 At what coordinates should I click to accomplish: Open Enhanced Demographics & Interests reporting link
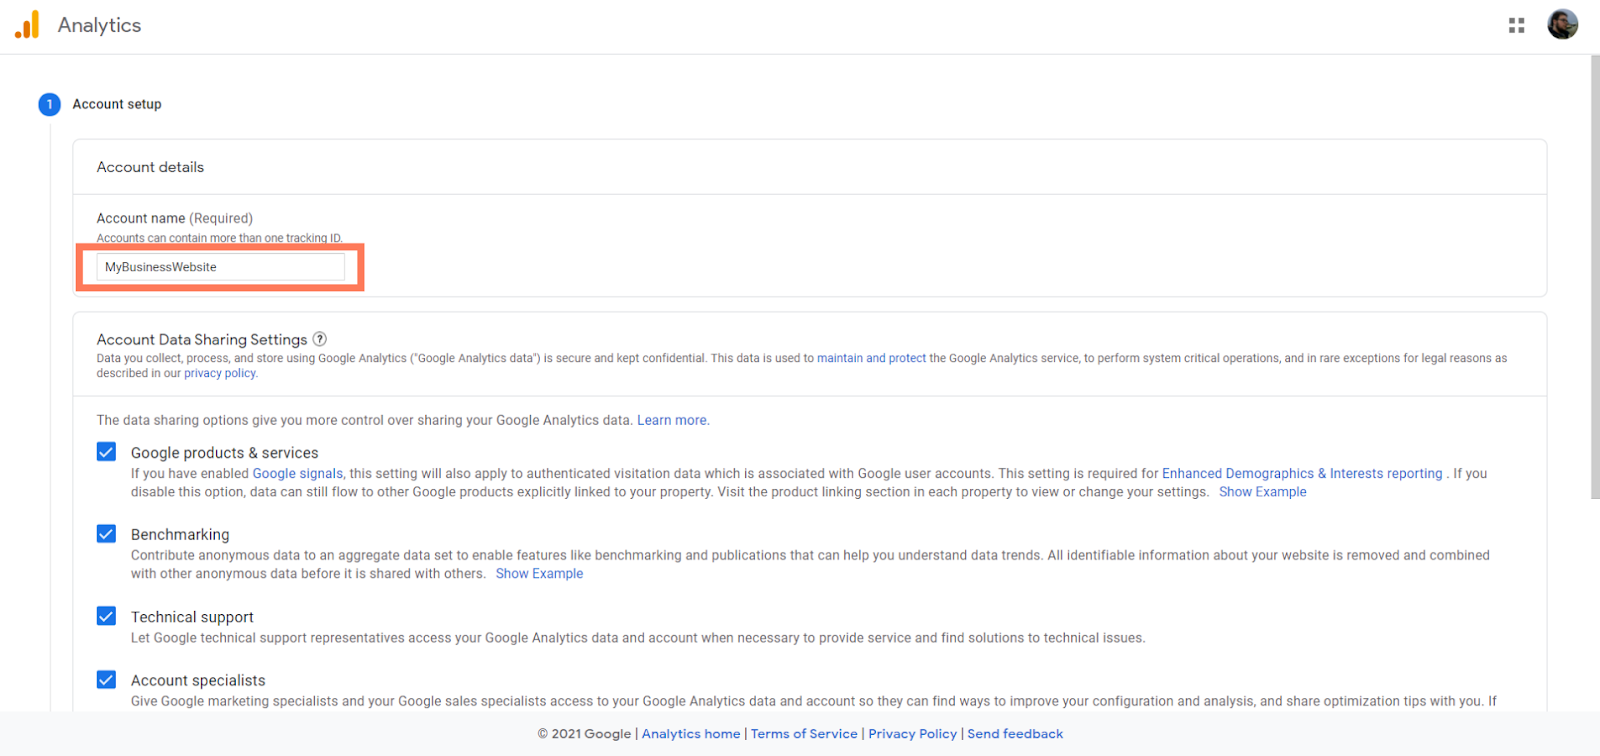(1301, 474)
